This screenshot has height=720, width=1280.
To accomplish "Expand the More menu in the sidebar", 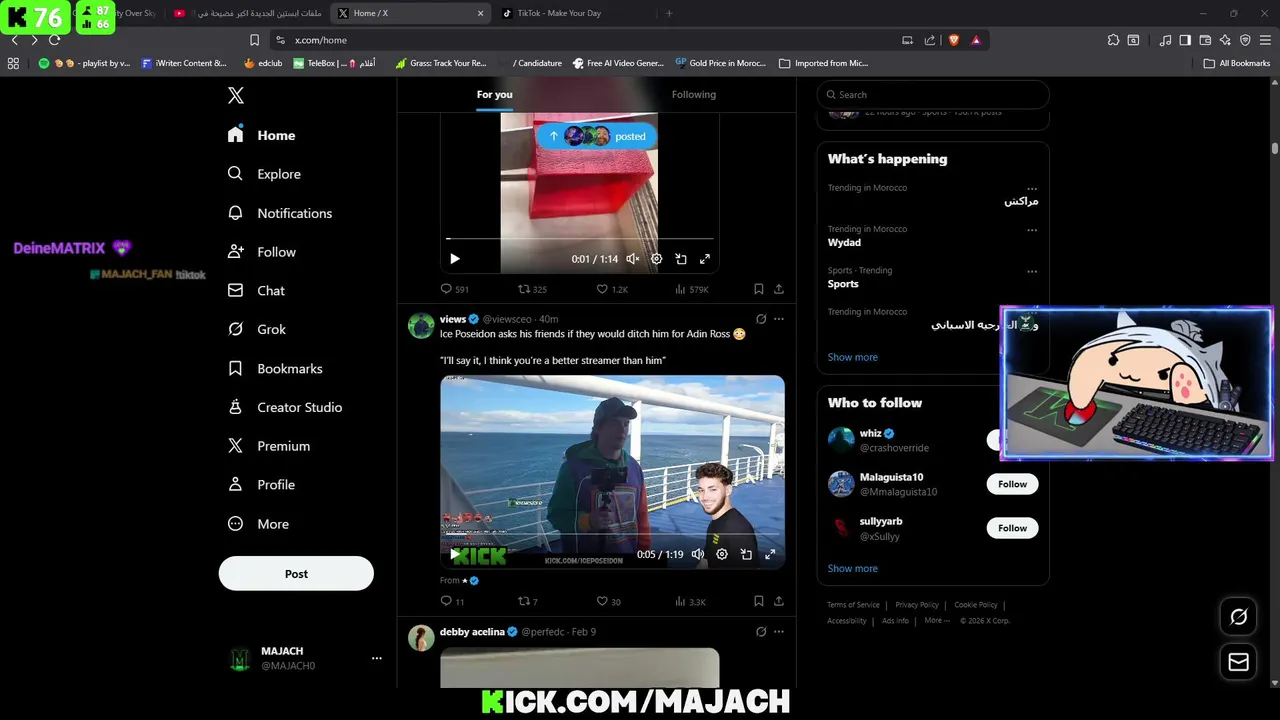I will click(258, 524).
